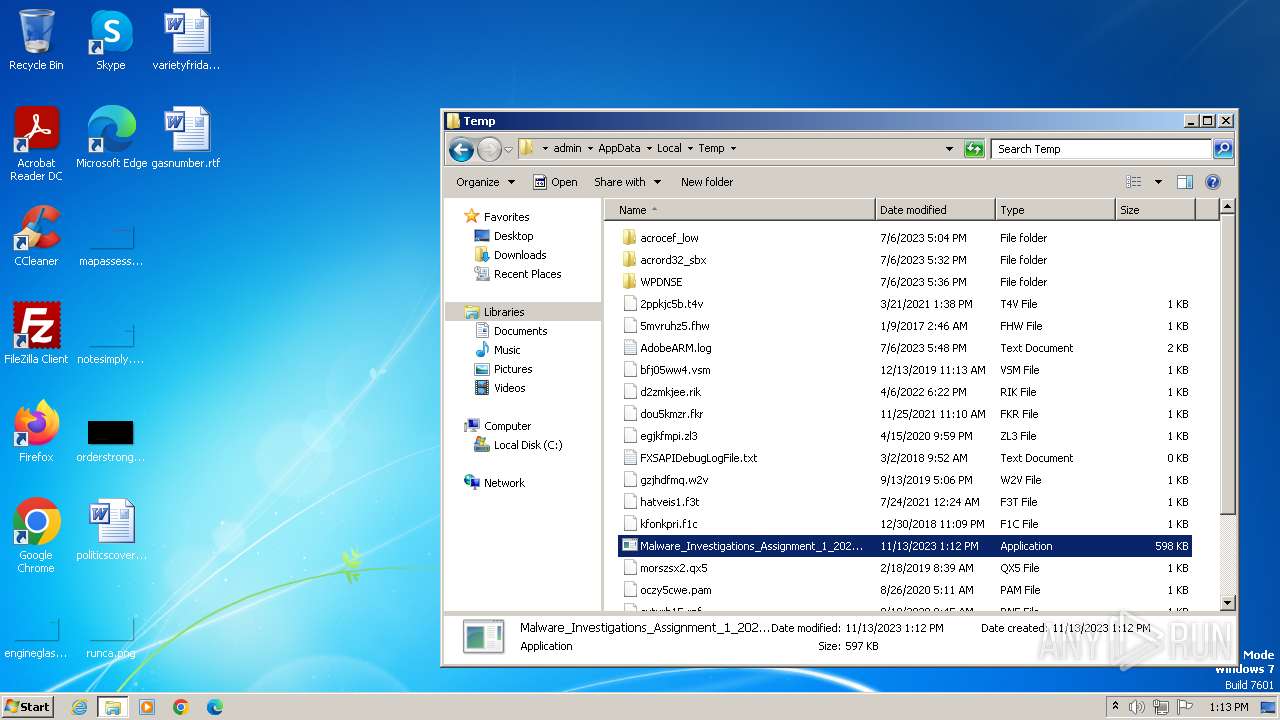Open Google Chrome desktop shortcut
Viewport: 1280px width, 720px height.
click(x=36, y=535)
